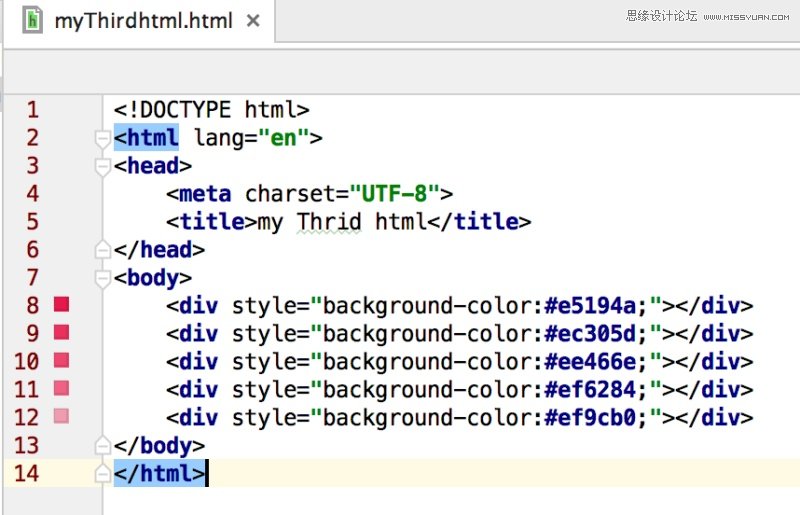Click fold end marker at closing body tag

[101, 445]
